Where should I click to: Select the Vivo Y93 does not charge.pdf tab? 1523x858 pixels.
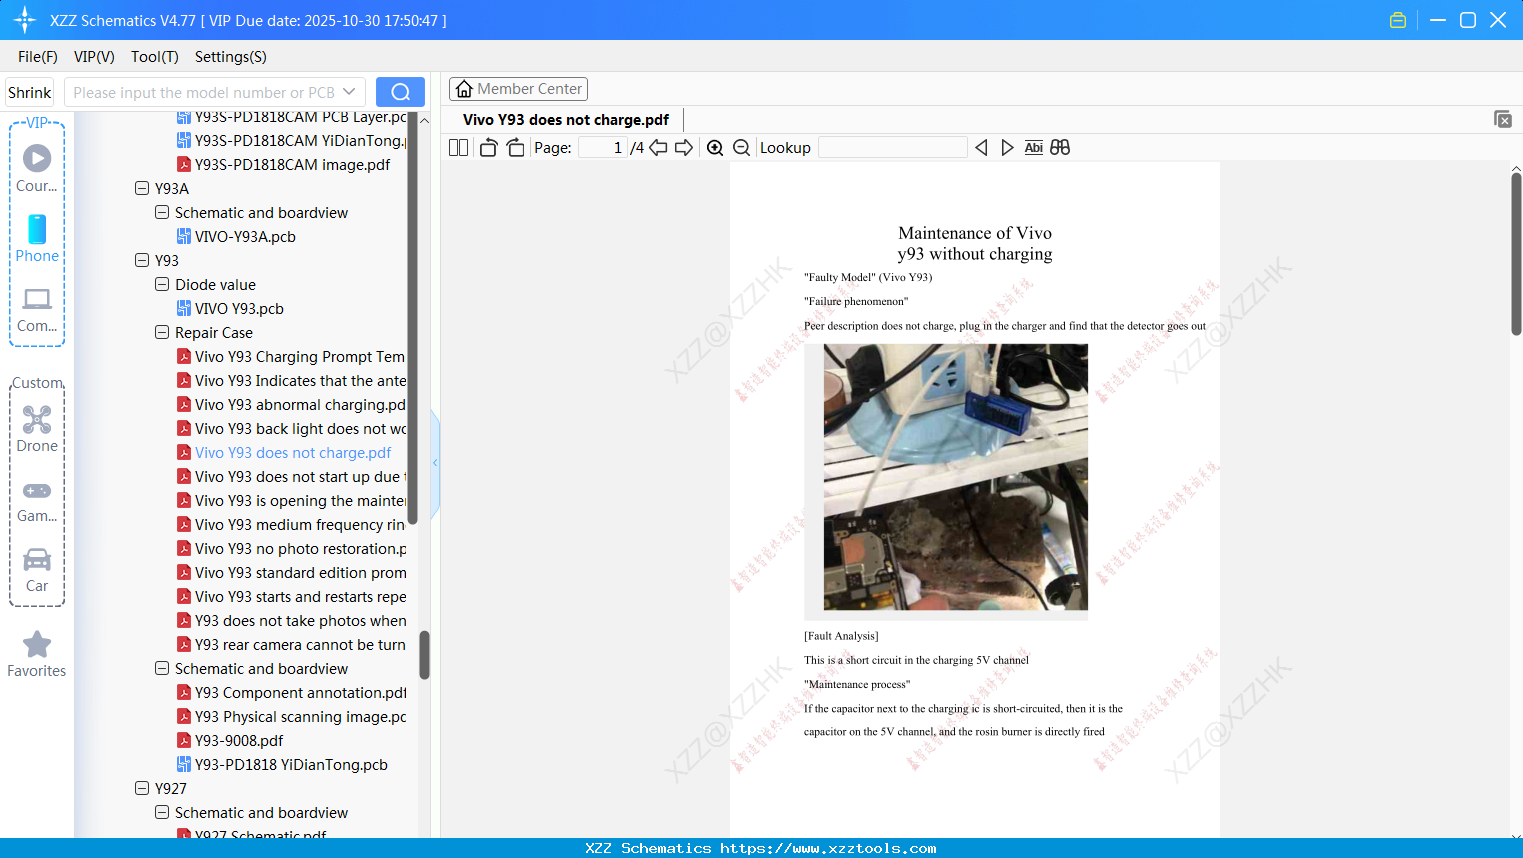click(x=566, y=120)
